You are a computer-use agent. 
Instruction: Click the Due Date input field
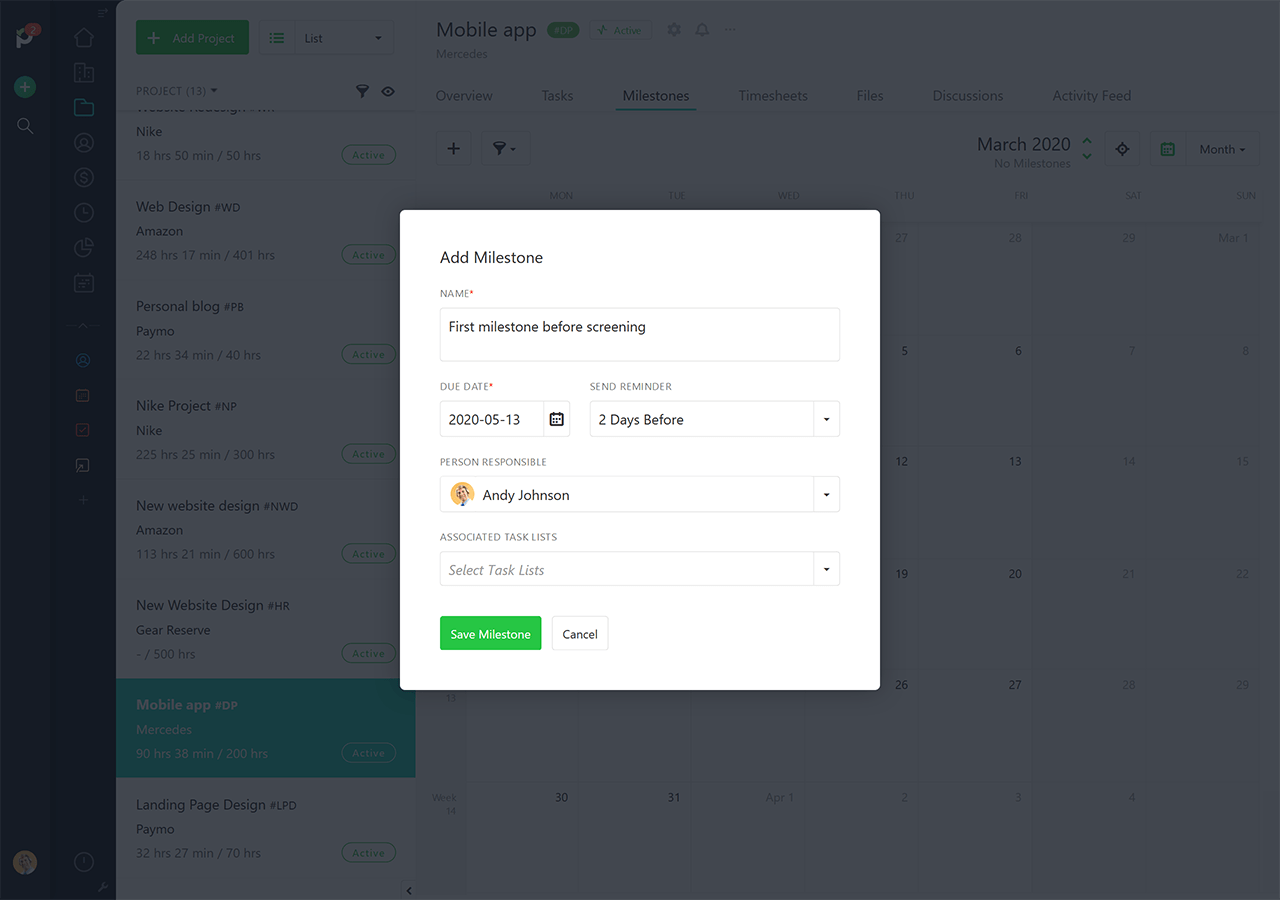pyautogui.click(x=492, y=419)
